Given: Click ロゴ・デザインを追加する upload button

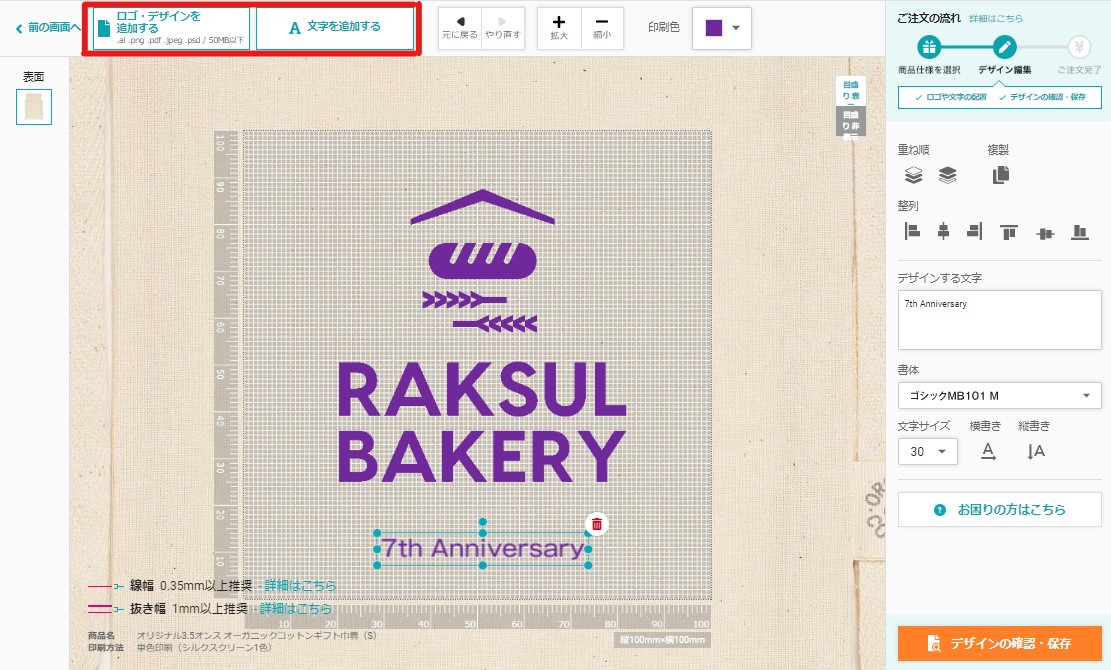Looking at the screenshot, I should coord(171,28).
